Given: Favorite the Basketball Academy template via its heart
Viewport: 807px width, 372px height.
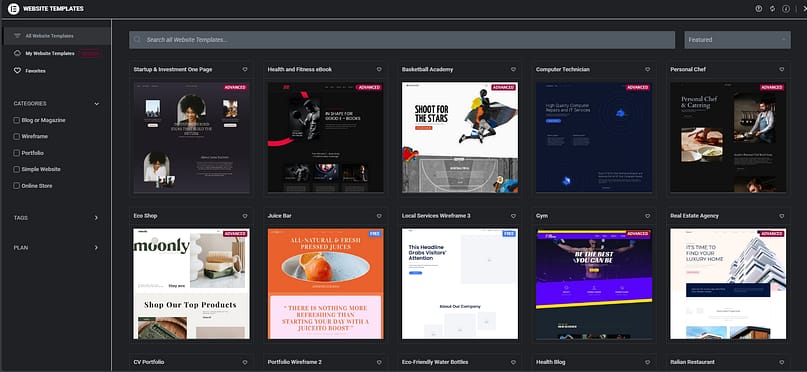Looking at the screenshot, I should click(513, 69).
